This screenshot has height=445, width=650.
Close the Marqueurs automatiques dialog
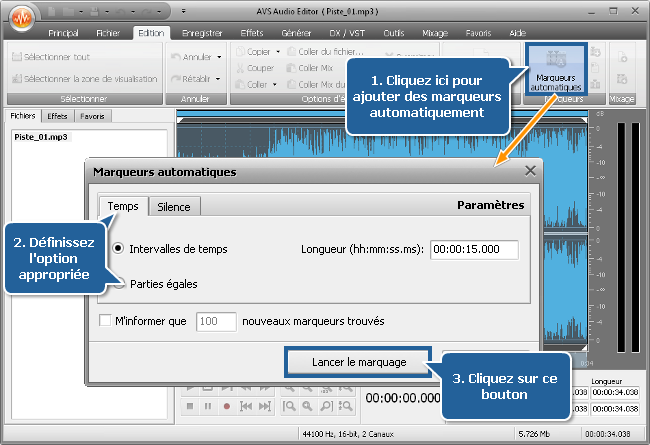530,171
